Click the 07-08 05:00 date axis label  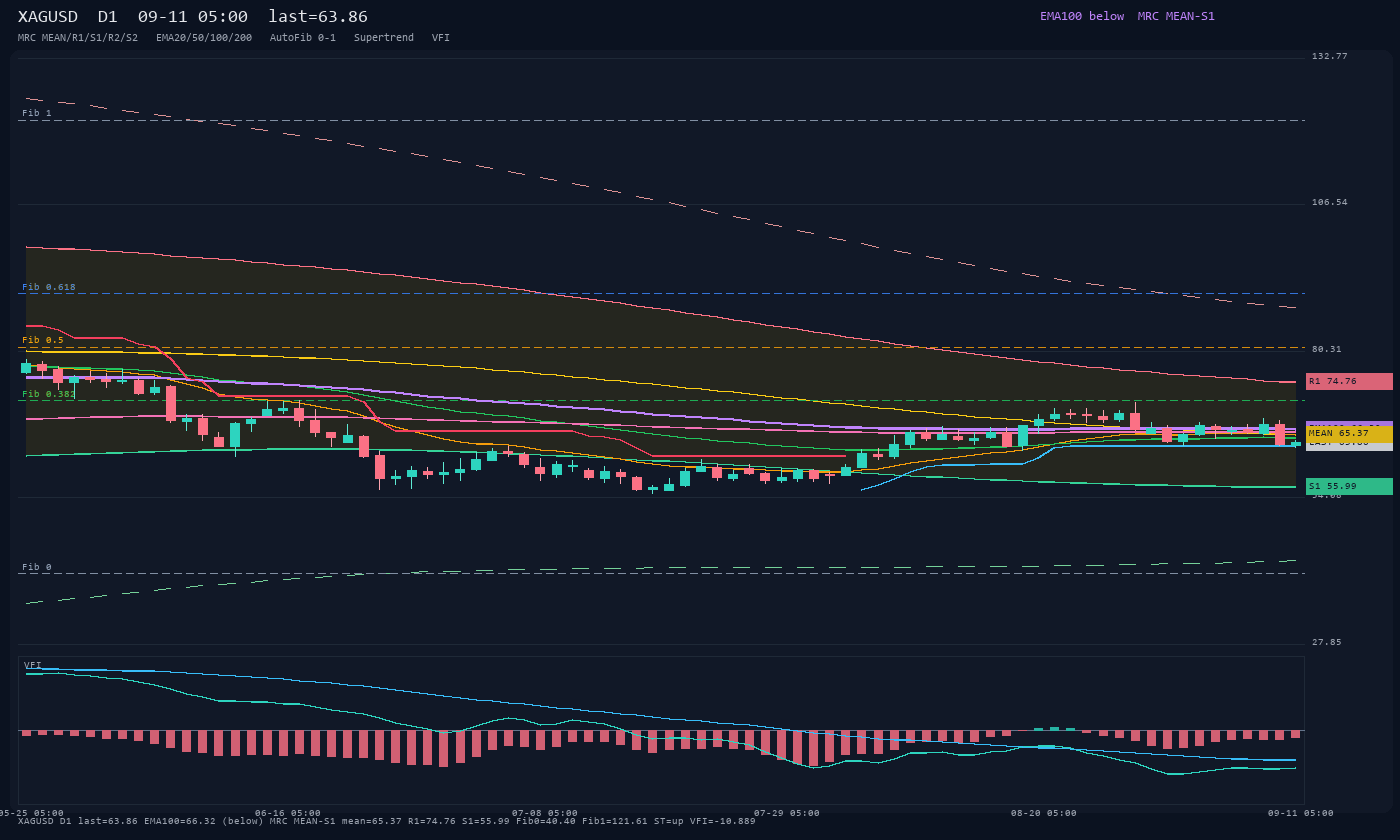pos(545,813)
